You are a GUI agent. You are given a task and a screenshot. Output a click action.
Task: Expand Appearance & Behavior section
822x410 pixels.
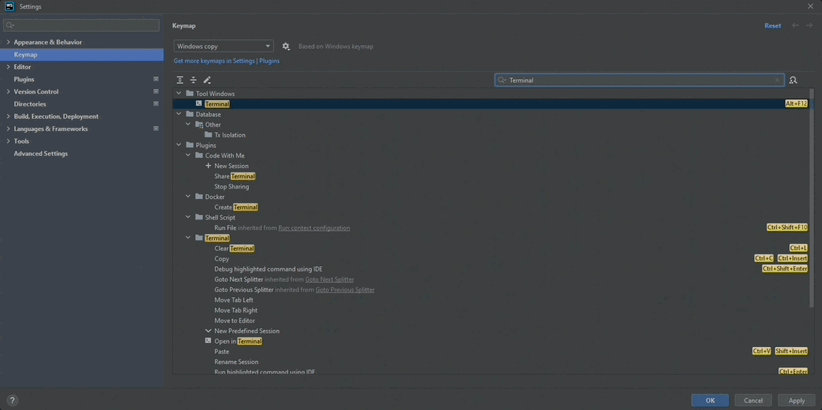(x=8, y=42)
